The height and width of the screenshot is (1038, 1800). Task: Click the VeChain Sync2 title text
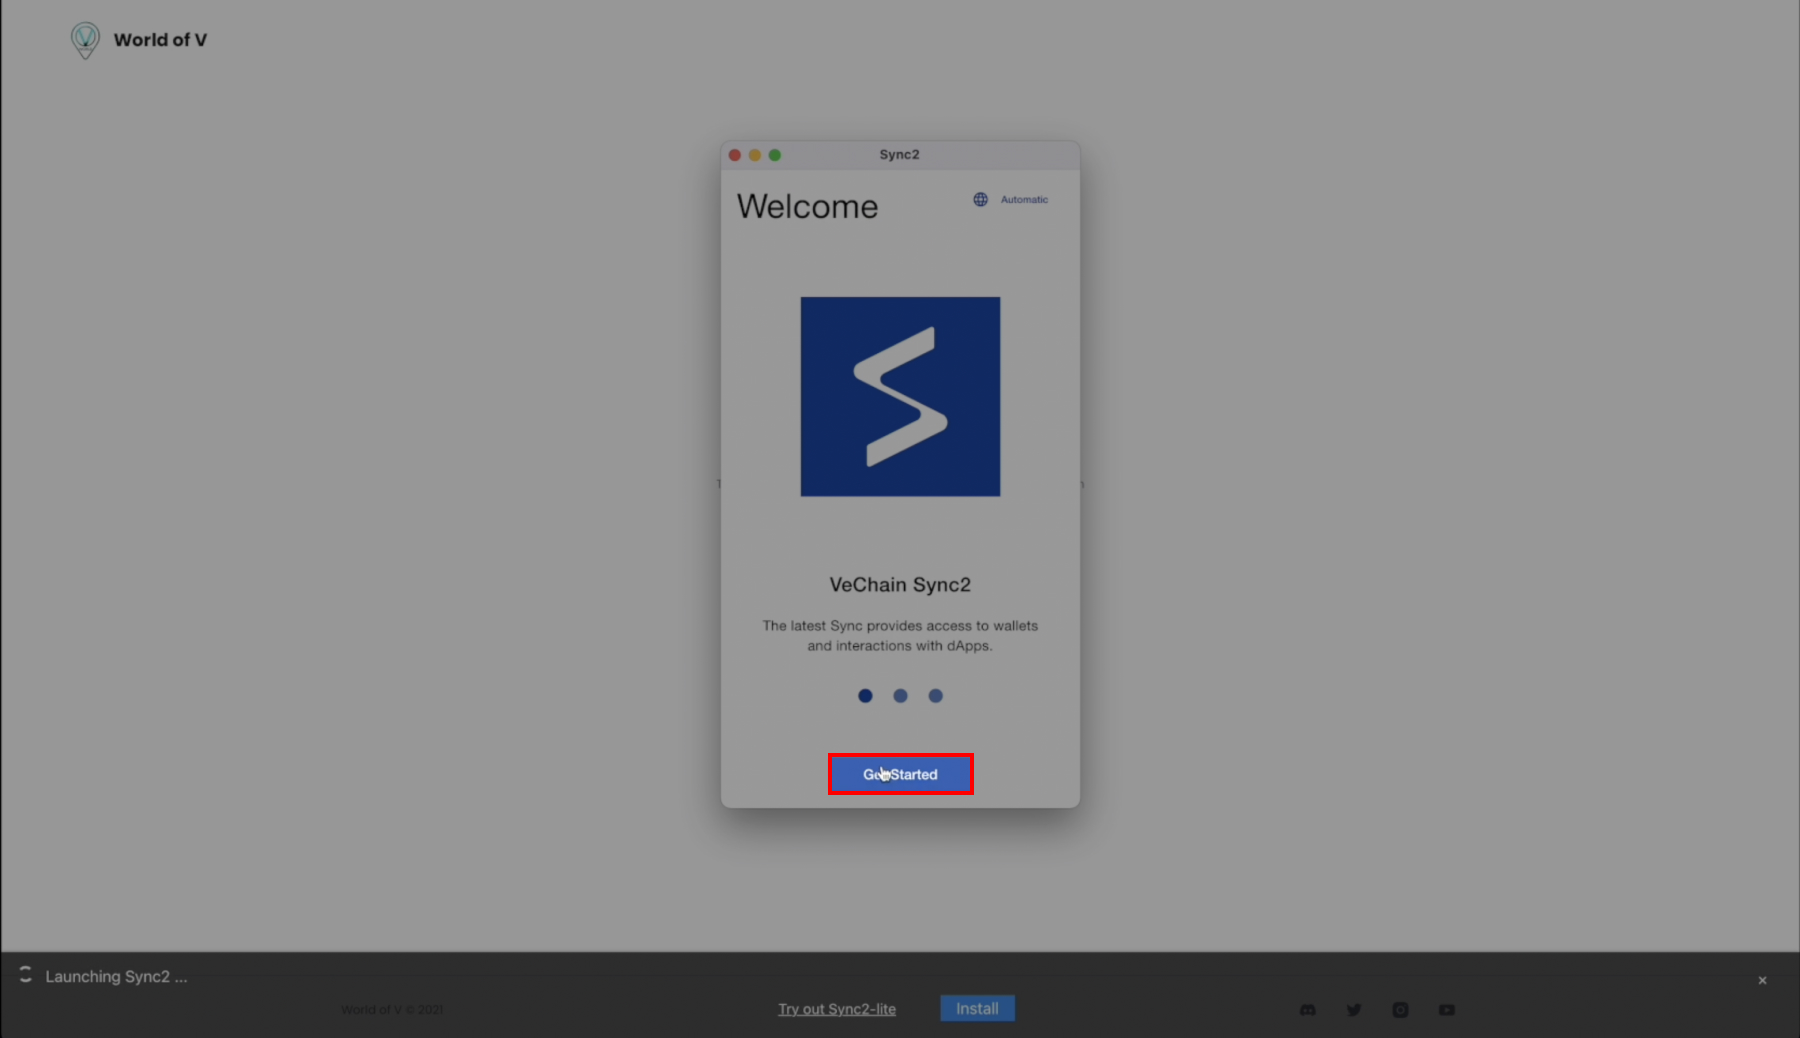pos(900,585)
